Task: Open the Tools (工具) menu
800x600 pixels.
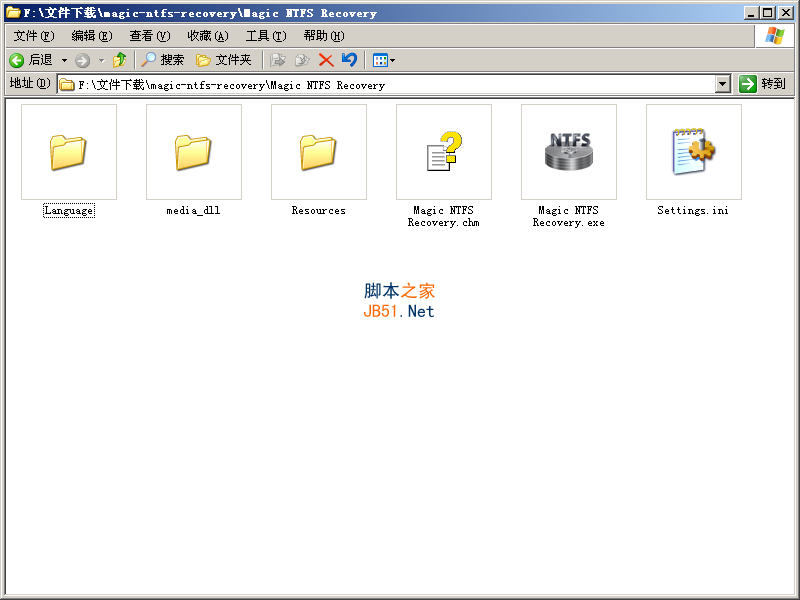Action: pyautogui.click(x=266, y=36)
